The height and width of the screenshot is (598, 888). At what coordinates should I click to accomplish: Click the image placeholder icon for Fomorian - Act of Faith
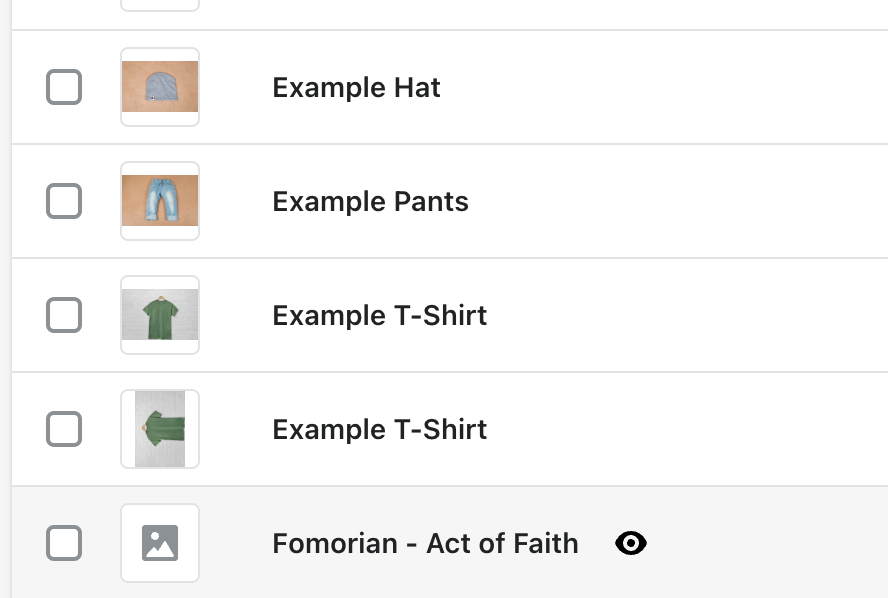pyautogui.click(x=159, y=543)
